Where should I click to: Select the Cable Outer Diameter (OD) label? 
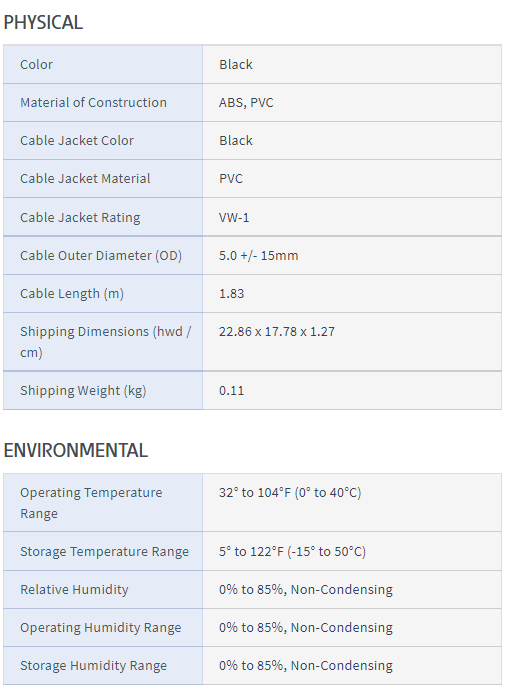(101, 256)
